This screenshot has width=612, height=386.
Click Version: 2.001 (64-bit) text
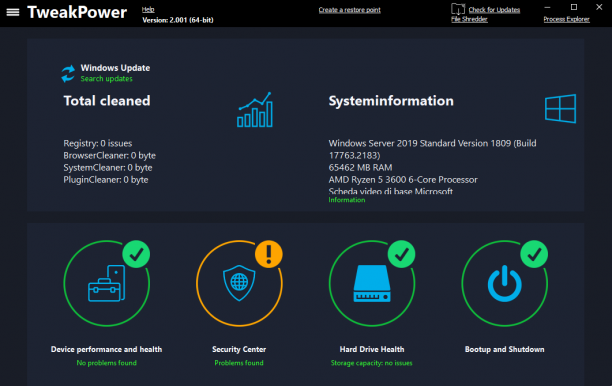click(x=178, y=20)
